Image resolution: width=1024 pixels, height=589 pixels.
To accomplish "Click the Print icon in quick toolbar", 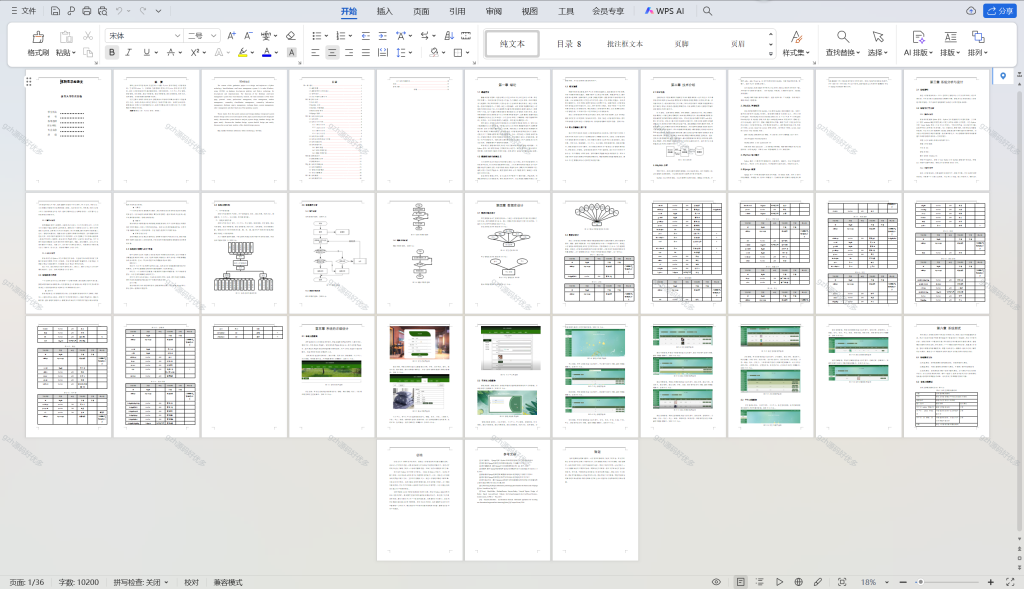I will 86,11.
